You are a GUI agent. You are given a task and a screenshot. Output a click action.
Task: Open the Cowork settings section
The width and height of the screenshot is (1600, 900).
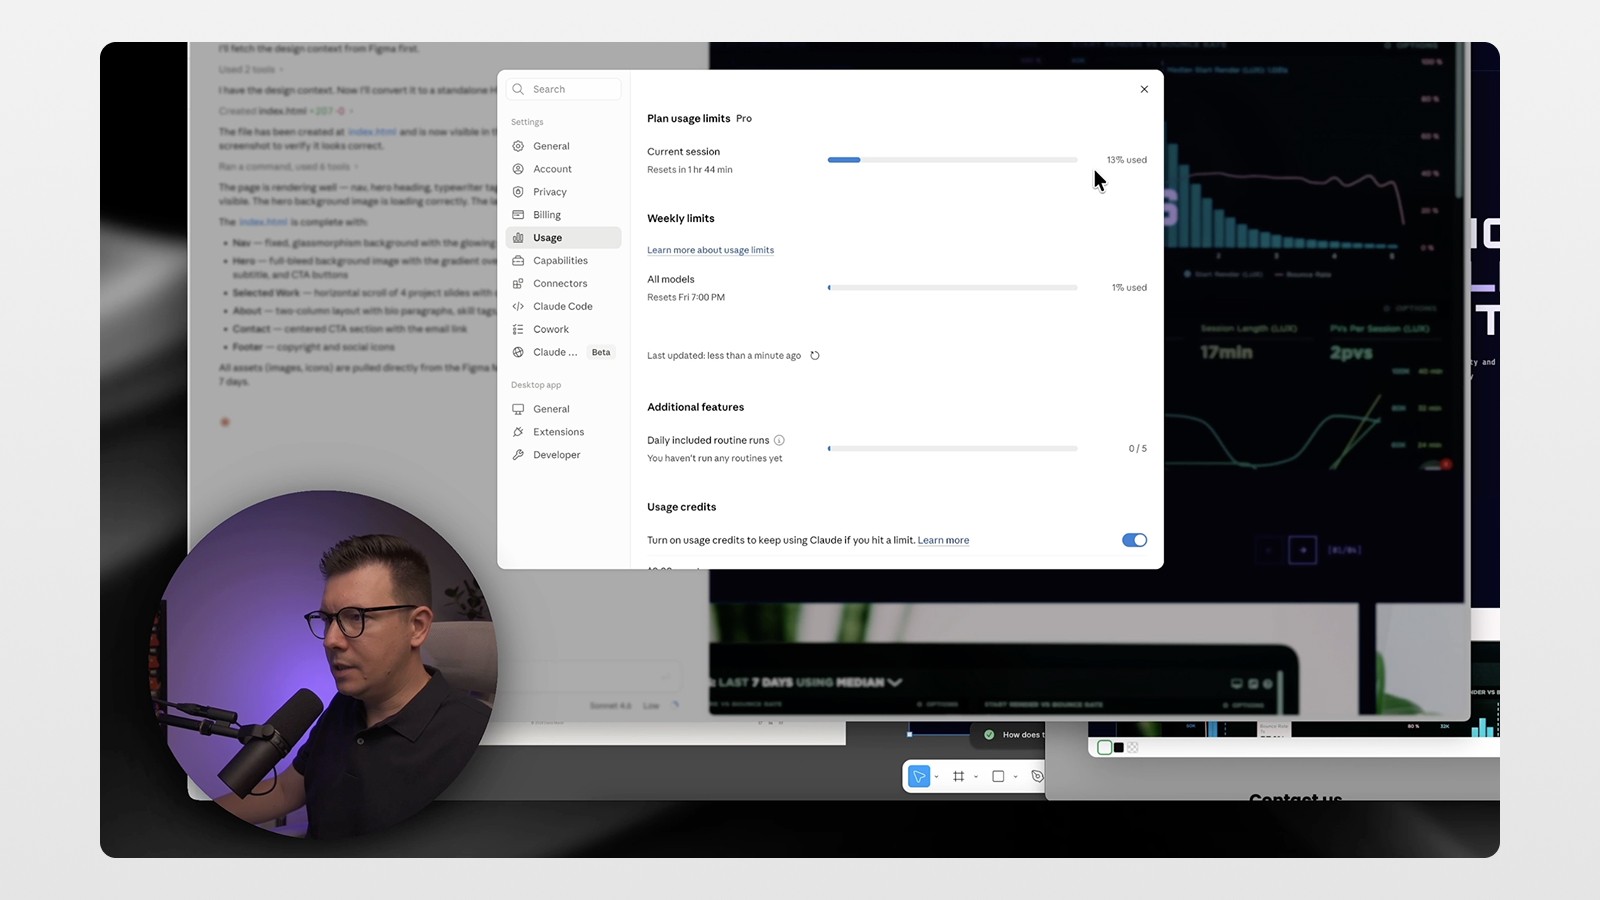click(x=563, y=330)
